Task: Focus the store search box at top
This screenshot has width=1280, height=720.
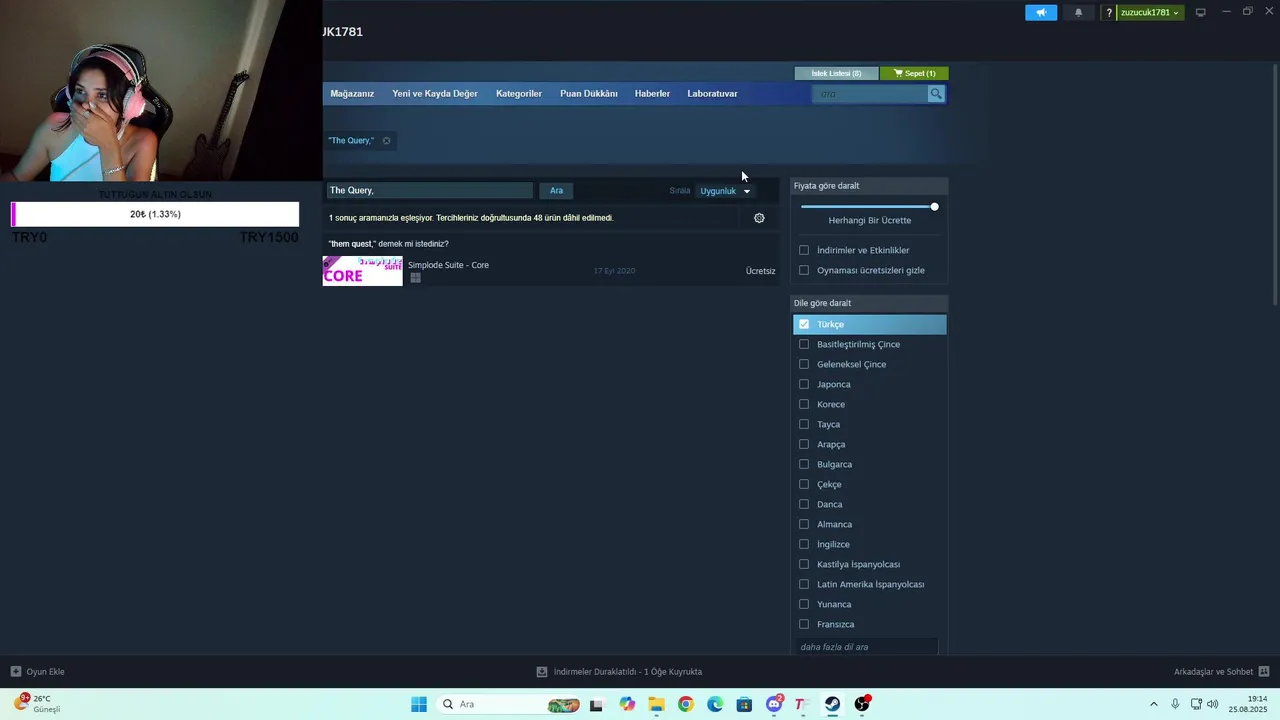Action: [871, 94]
